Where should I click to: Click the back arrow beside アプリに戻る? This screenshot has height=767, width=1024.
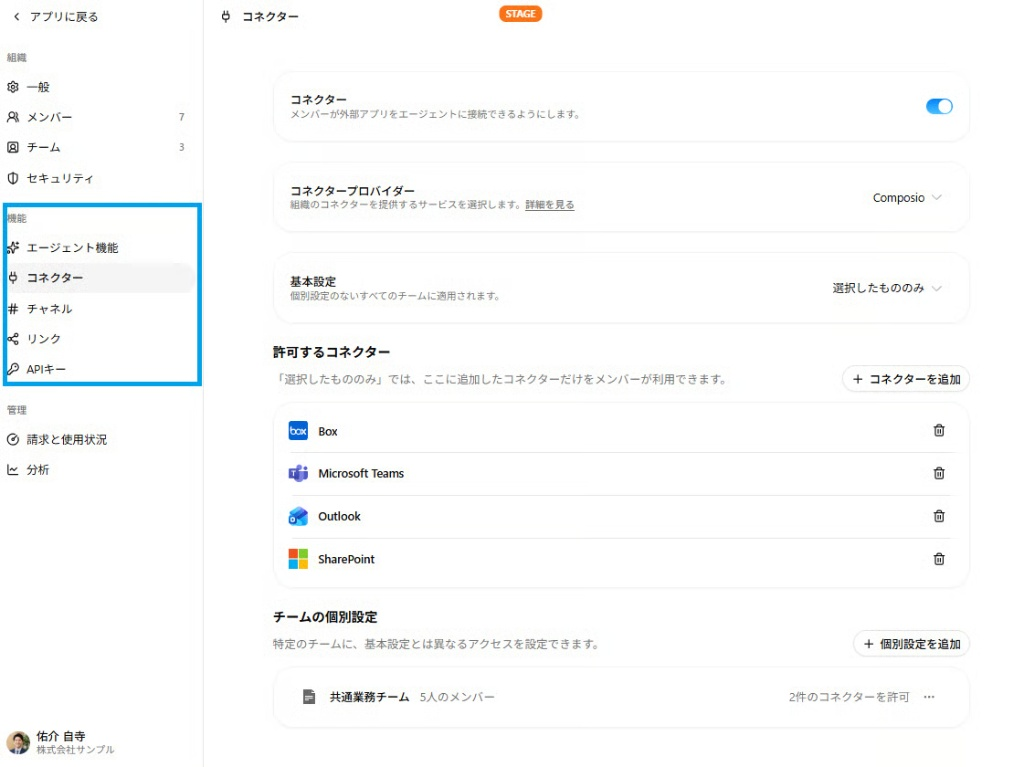tap(16, 16)
